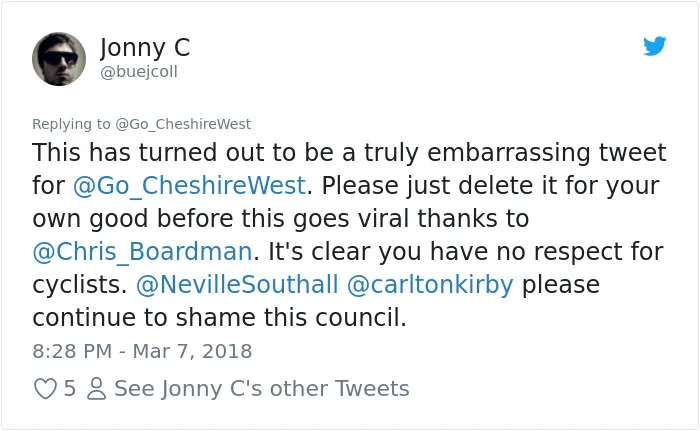The height and width of the screenshot is (431, 700).
Task: Open Jonny C's profile picture
Action: (x=59, y=59)
